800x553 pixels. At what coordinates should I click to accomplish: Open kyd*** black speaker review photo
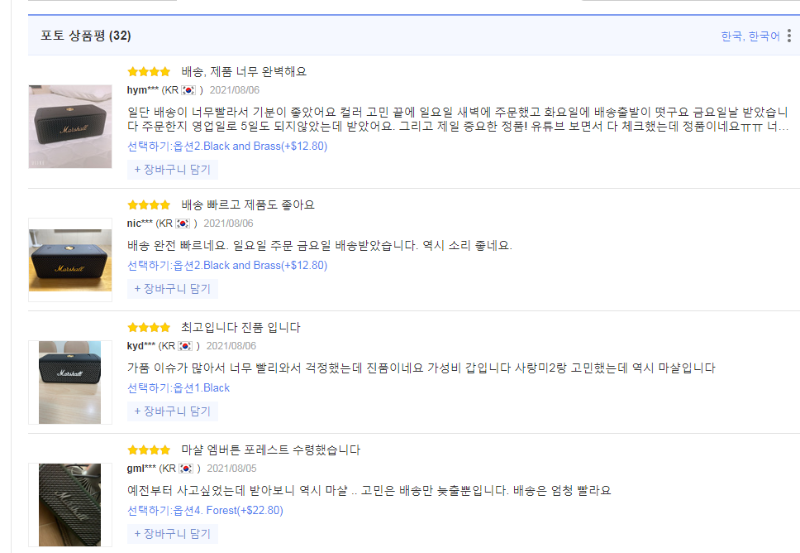[x=70, y=382]
